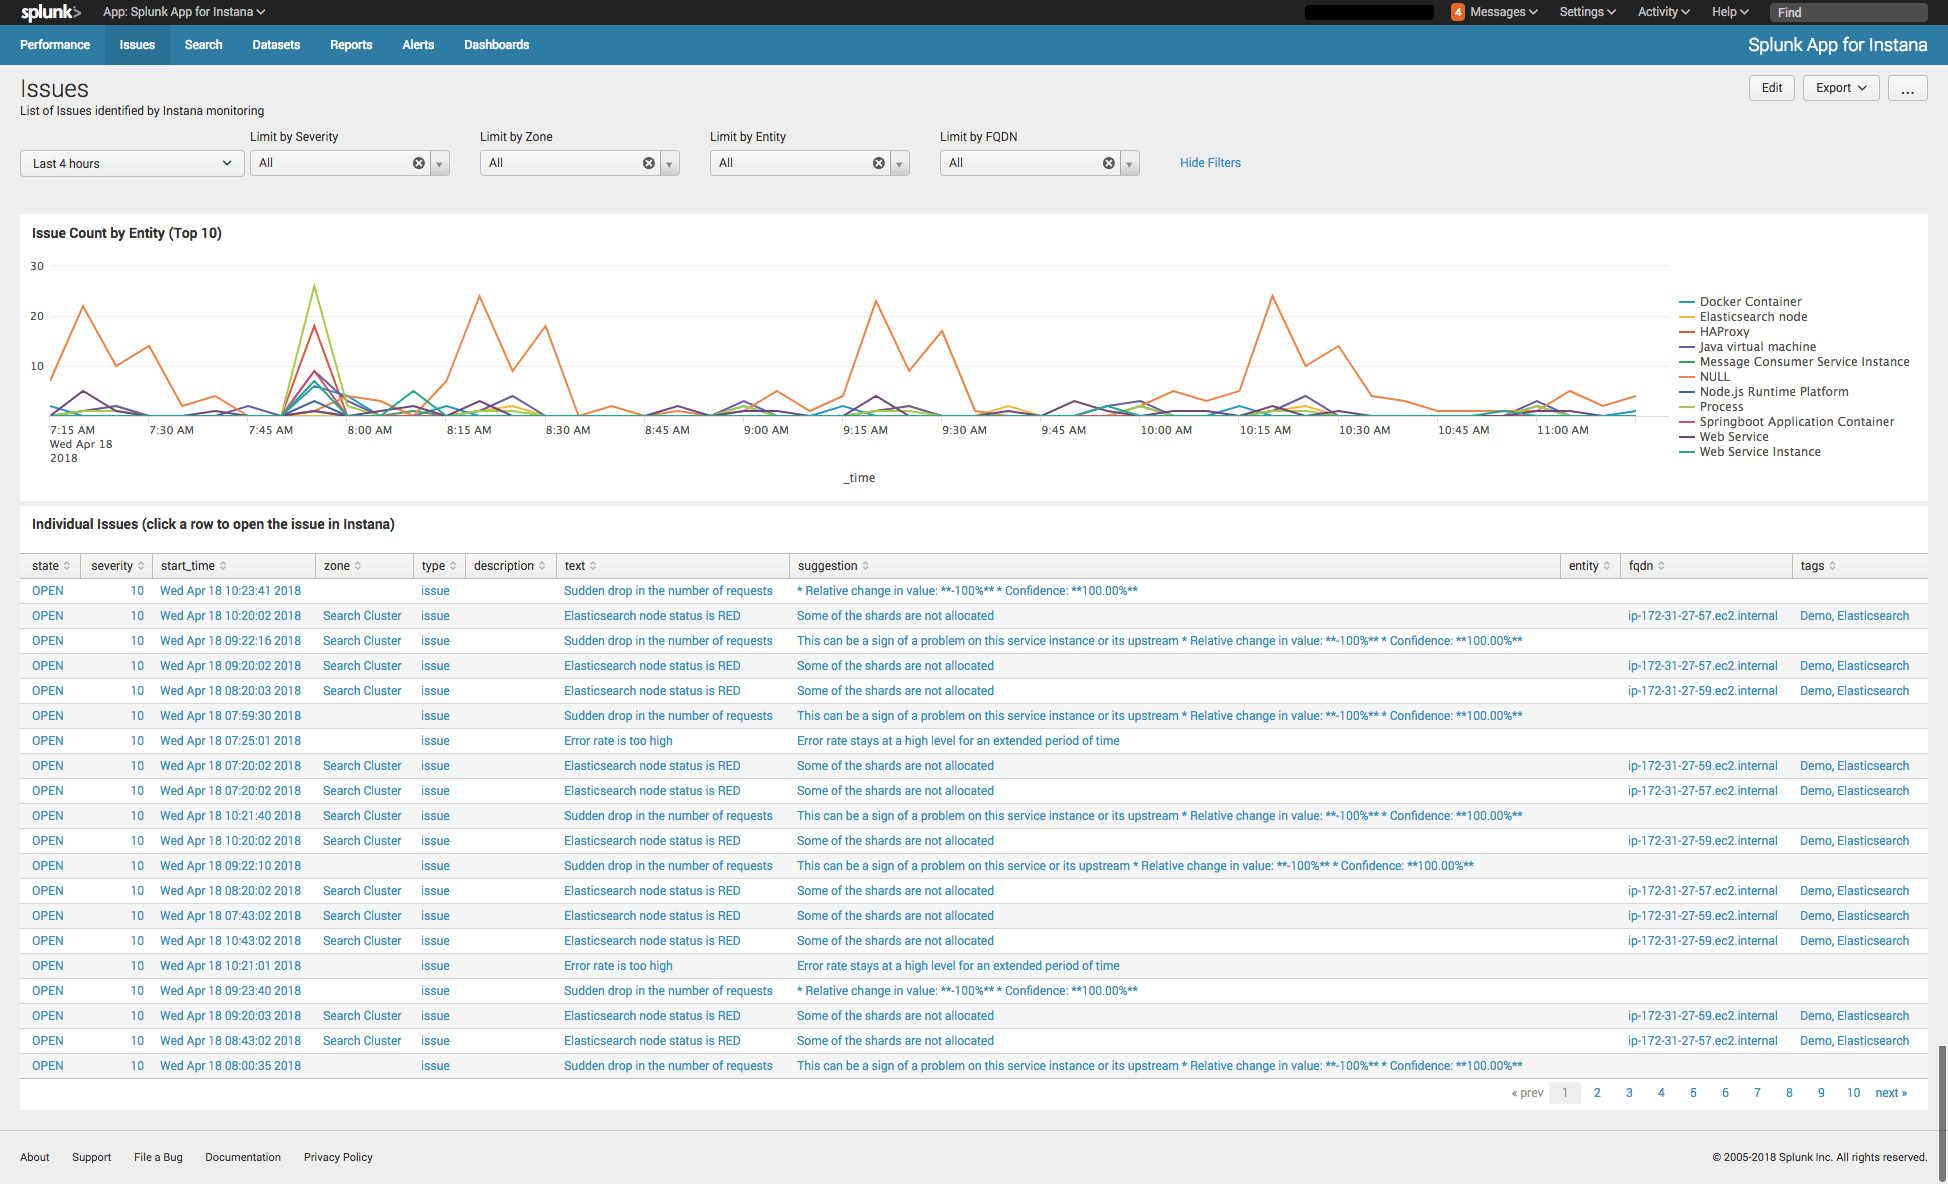Click the Hide Filters link
1948x1184 pixels.
tap(1210, 163)
